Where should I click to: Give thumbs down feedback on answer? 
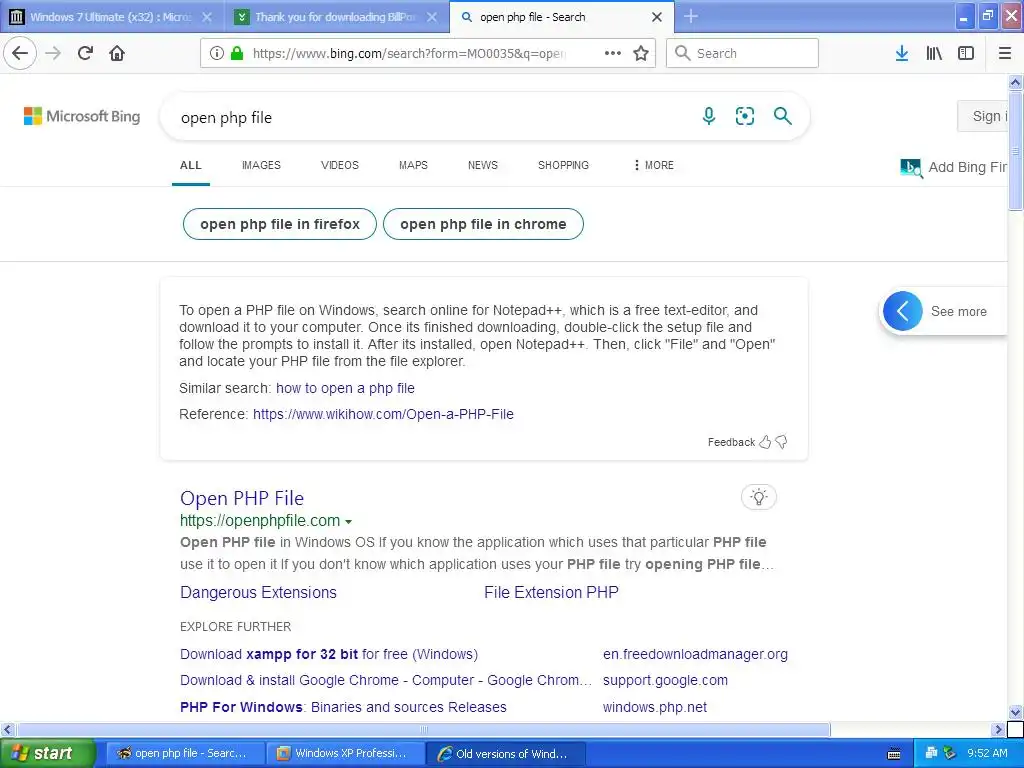pyautogui.click(x=781, y=442)
